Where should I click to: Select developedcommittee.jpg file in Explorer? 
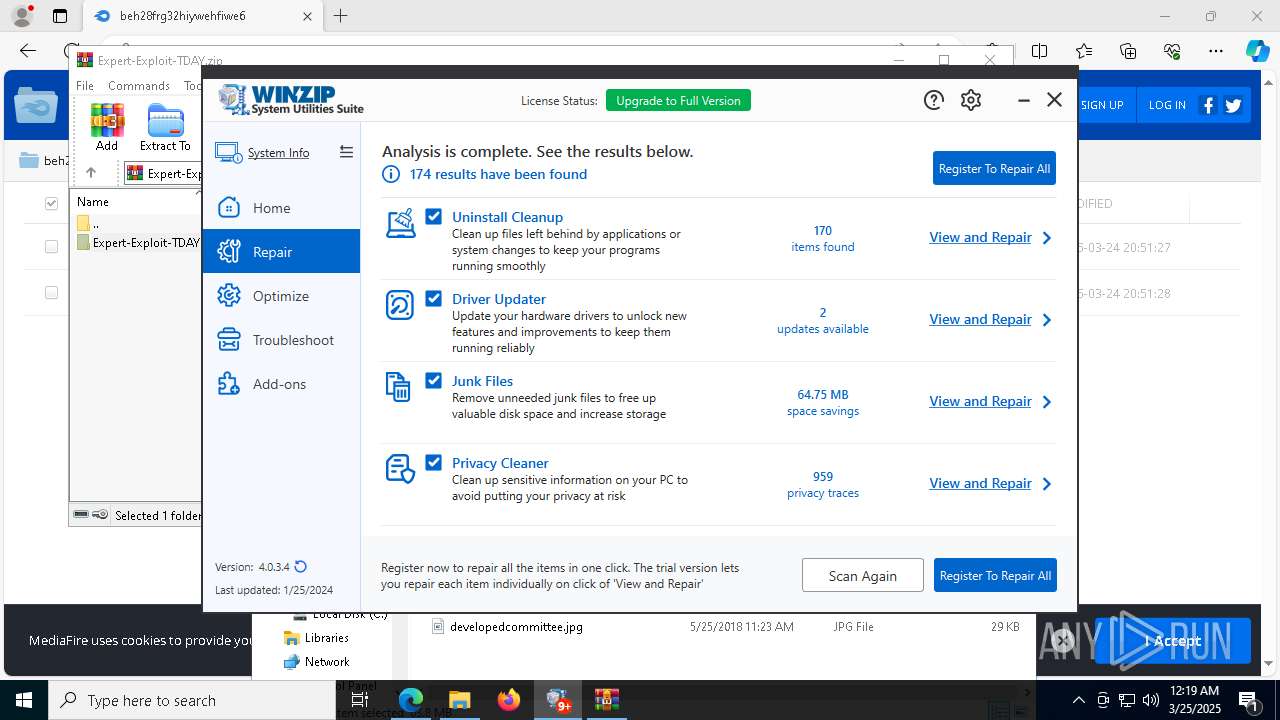click(x=516, y=626)
